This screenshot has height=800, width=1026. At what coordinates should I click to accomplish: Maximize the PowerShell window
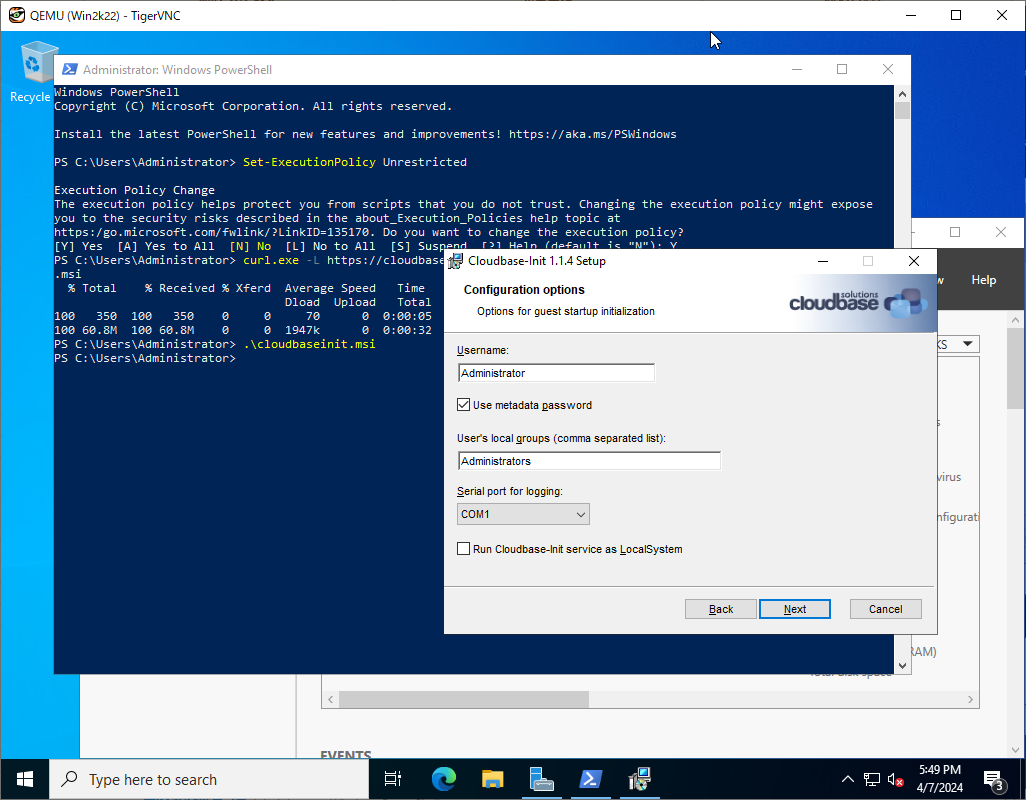pyautogui.click(x=842, y=69)
